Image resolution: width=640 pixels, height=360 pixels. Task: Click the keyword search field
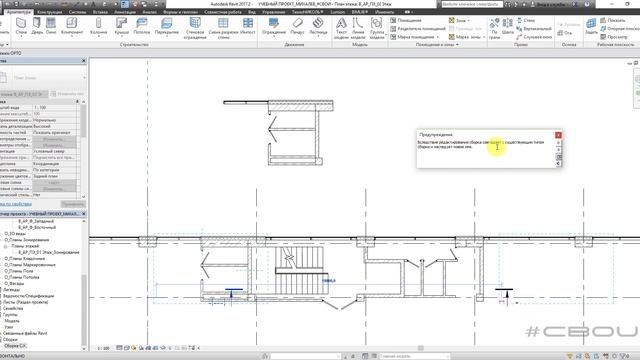[472, 4]
